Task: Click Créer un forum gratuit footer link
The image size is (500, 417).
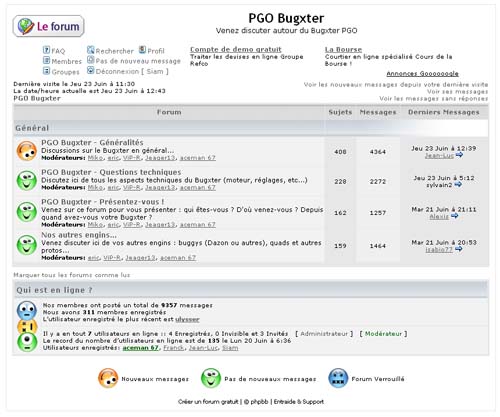Action: coord(208,402)
